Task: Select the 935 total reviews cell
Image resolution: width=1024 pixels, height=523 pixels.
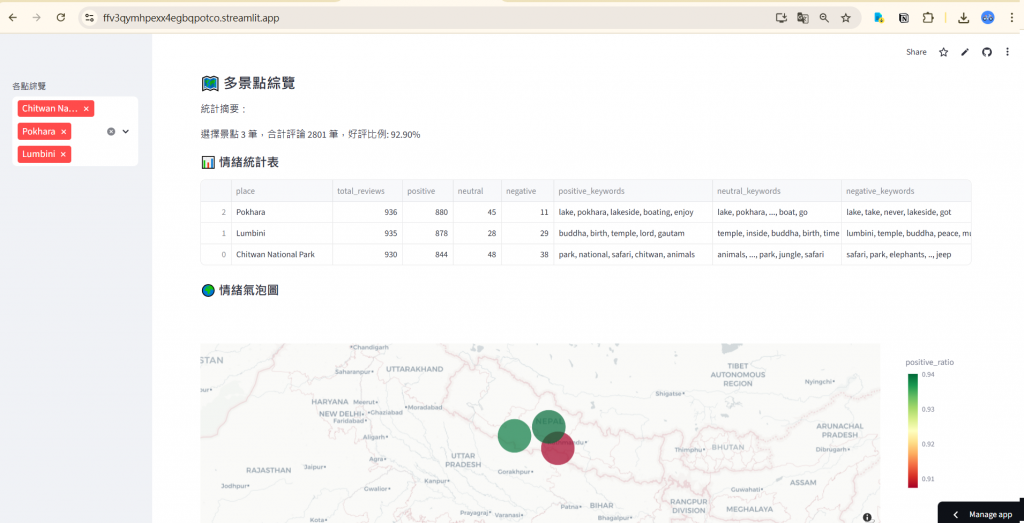Action: (367, 233)
